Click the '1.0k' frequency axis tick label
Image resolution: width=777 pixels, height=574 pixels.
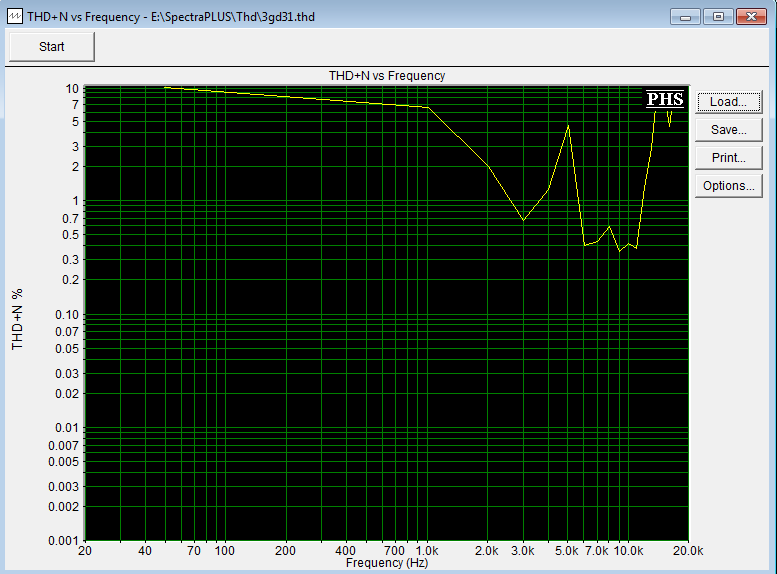(427, 551)
